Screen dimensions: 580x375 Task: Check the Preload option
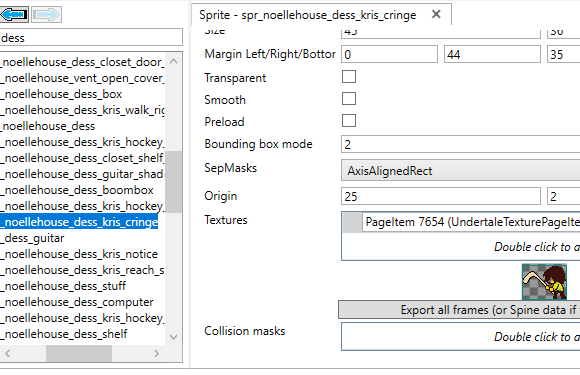tap(349, 121)
